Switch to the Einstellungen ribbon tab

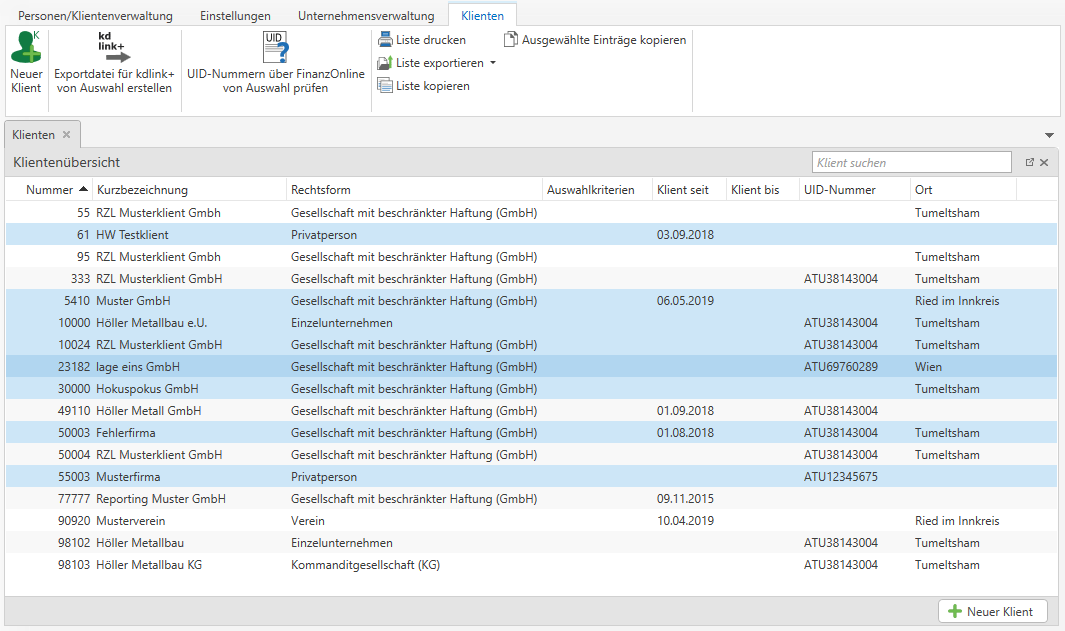click(235, 16)
